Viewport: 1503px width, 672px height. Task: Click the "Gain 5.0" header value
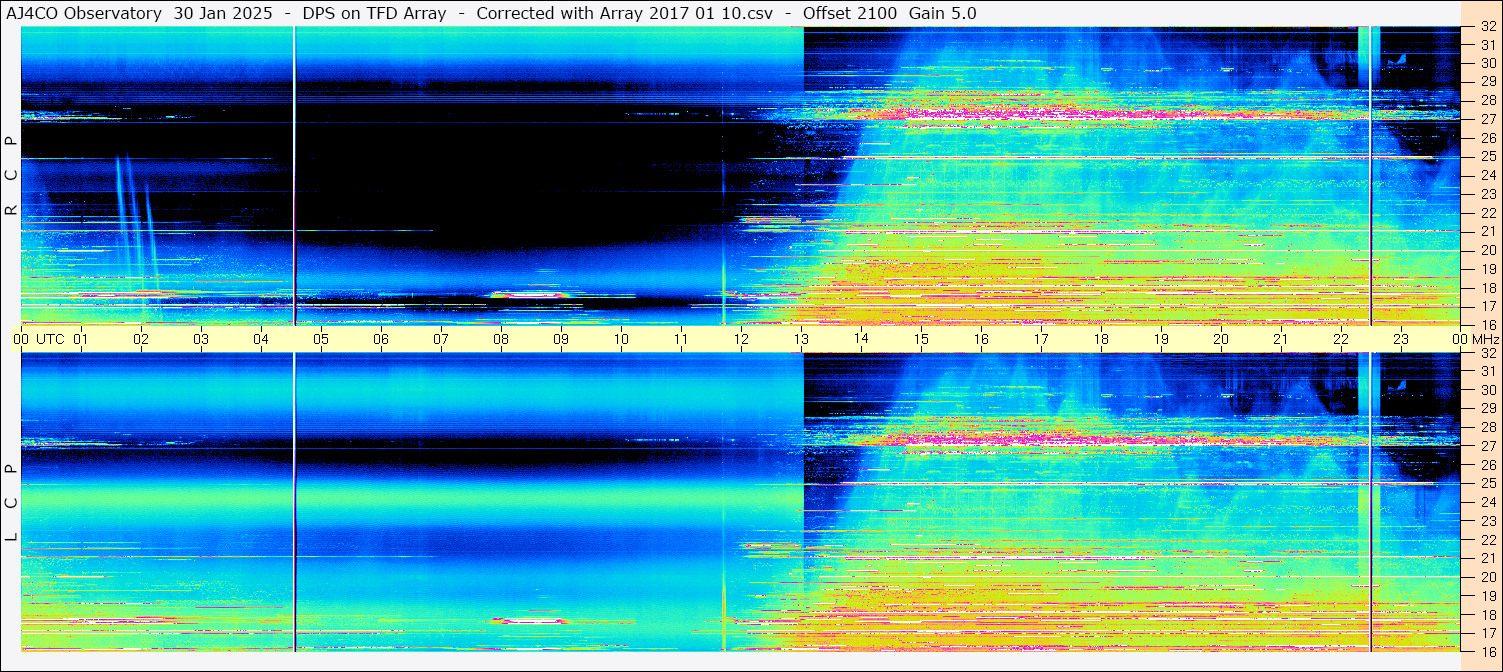tap(943, 13)
